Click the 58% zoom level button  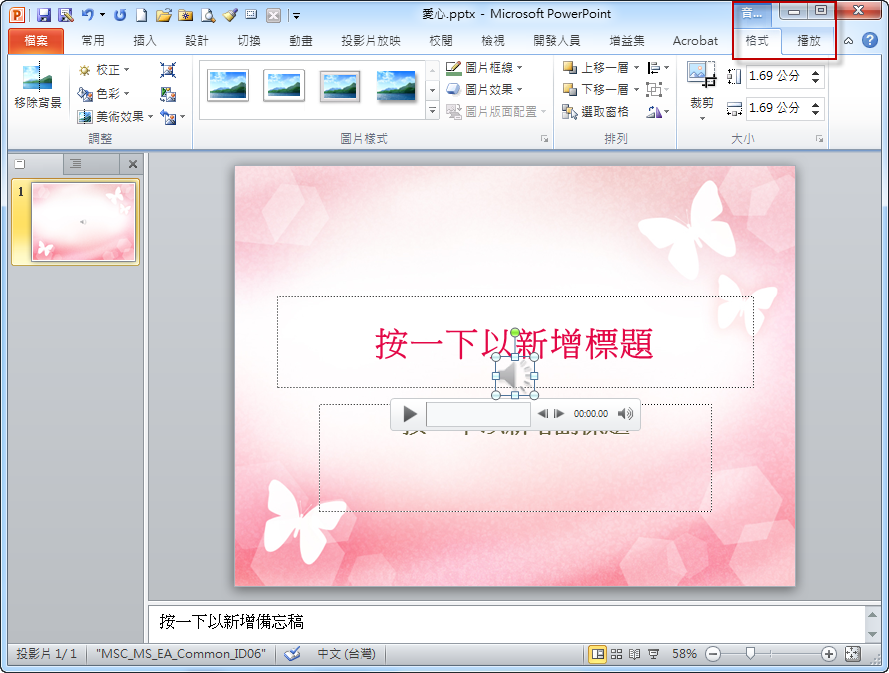click(x=684, y=654)
